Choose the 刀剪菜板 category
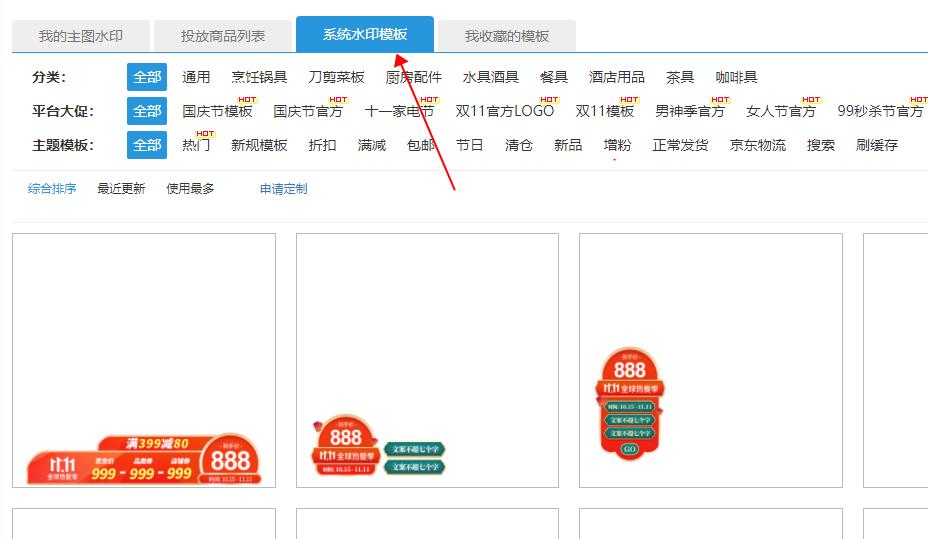Image resolution: width=928 pixels, height=539 pixels. coord(336,77)
